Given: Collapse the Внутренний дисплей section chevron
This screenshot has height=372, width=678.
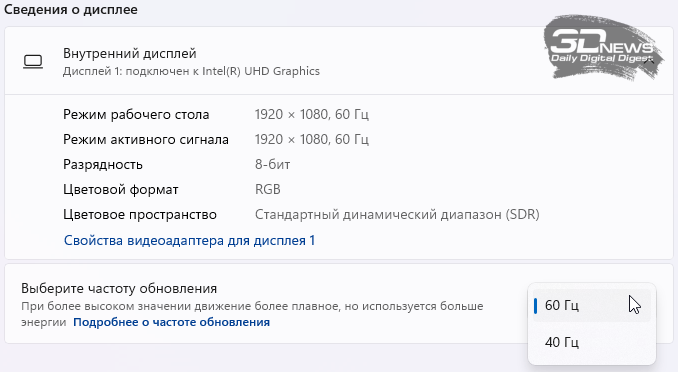Looking at the screenshot, I should pos(649,61).
